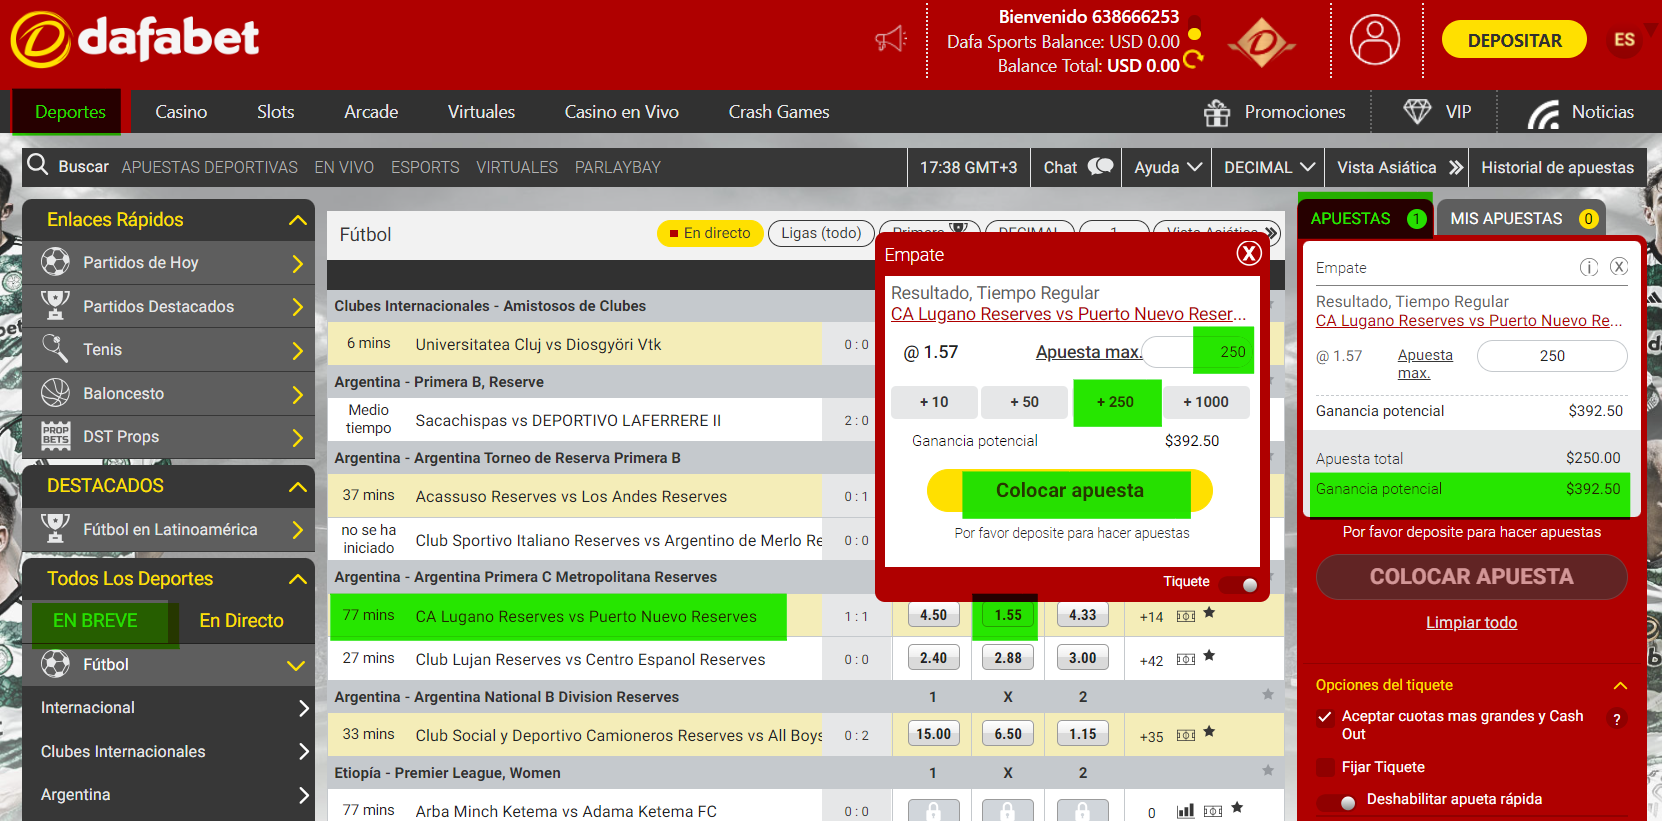Click Apuesta max. link in popup
Image resolution: width=1662 pixels, height=821 pixels.
1089,352
